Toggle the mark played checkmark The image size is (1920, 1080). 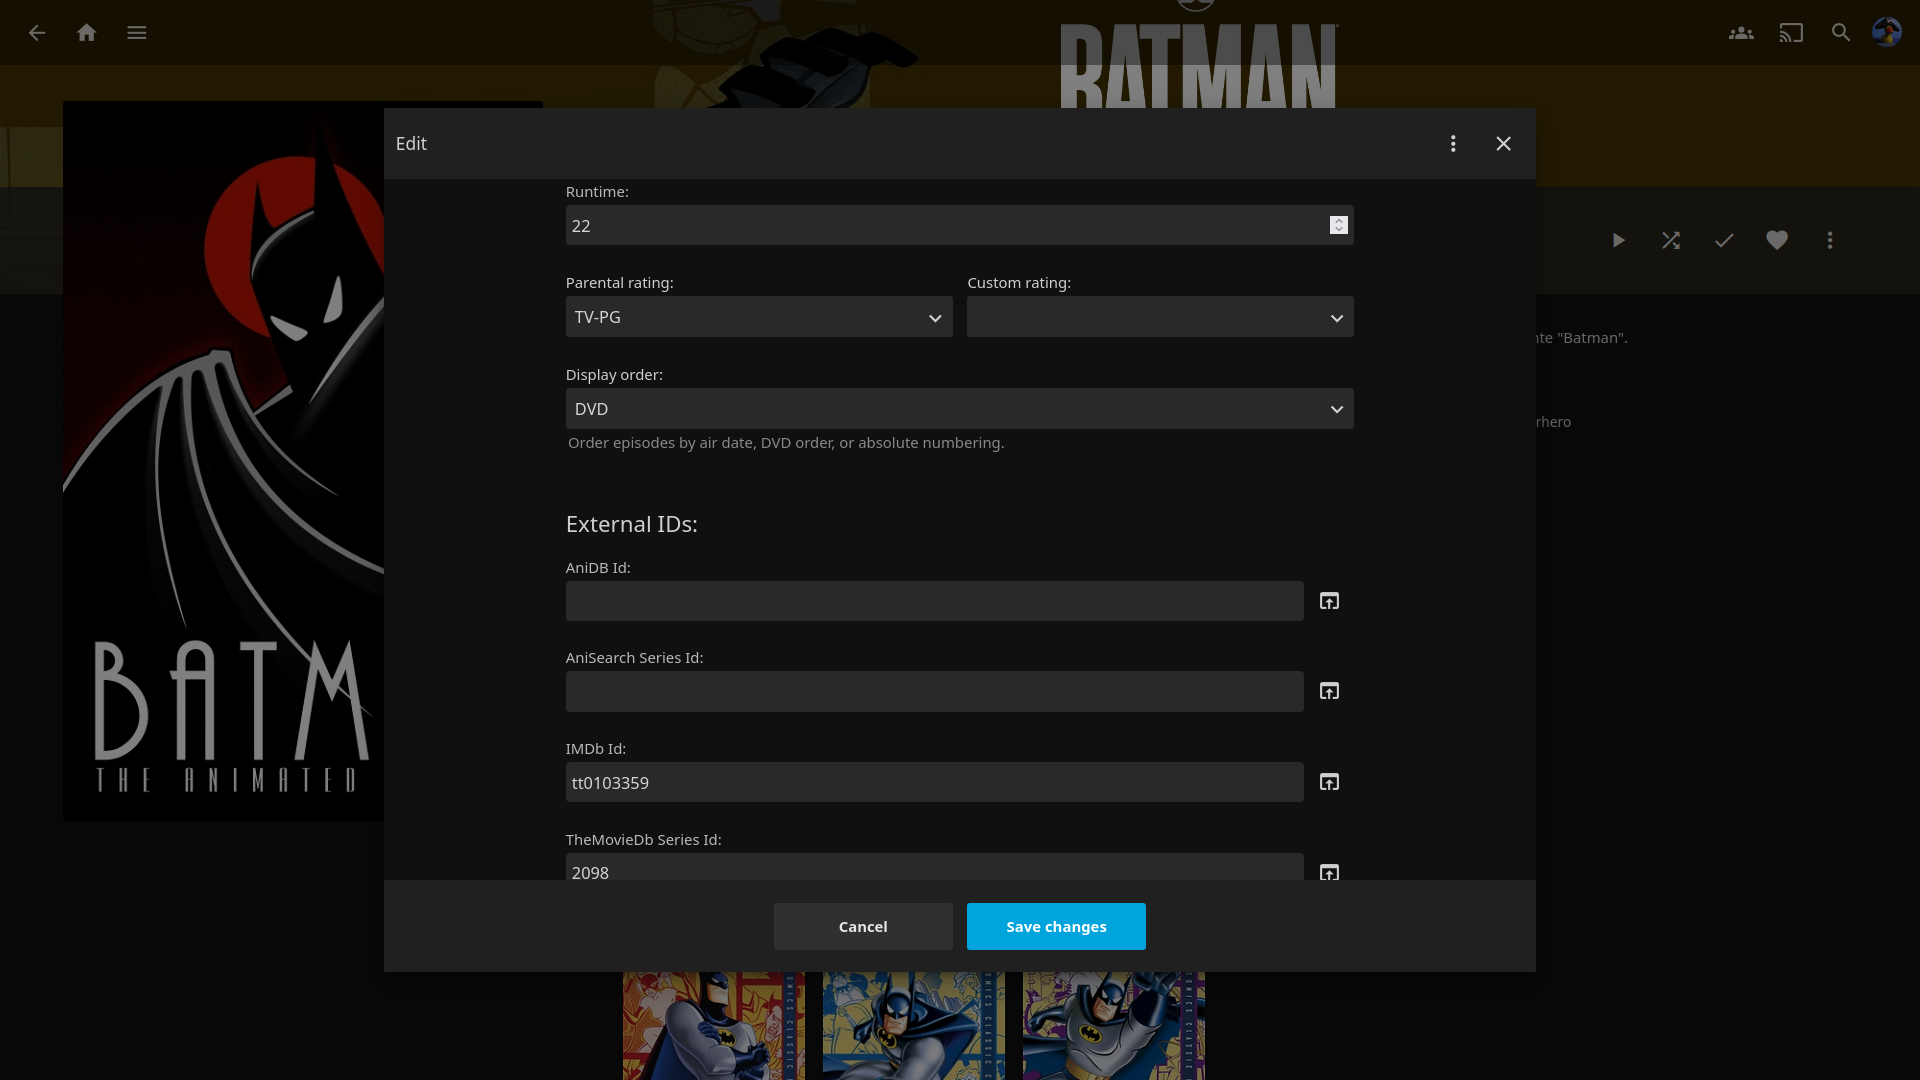tap(1724, 240)
